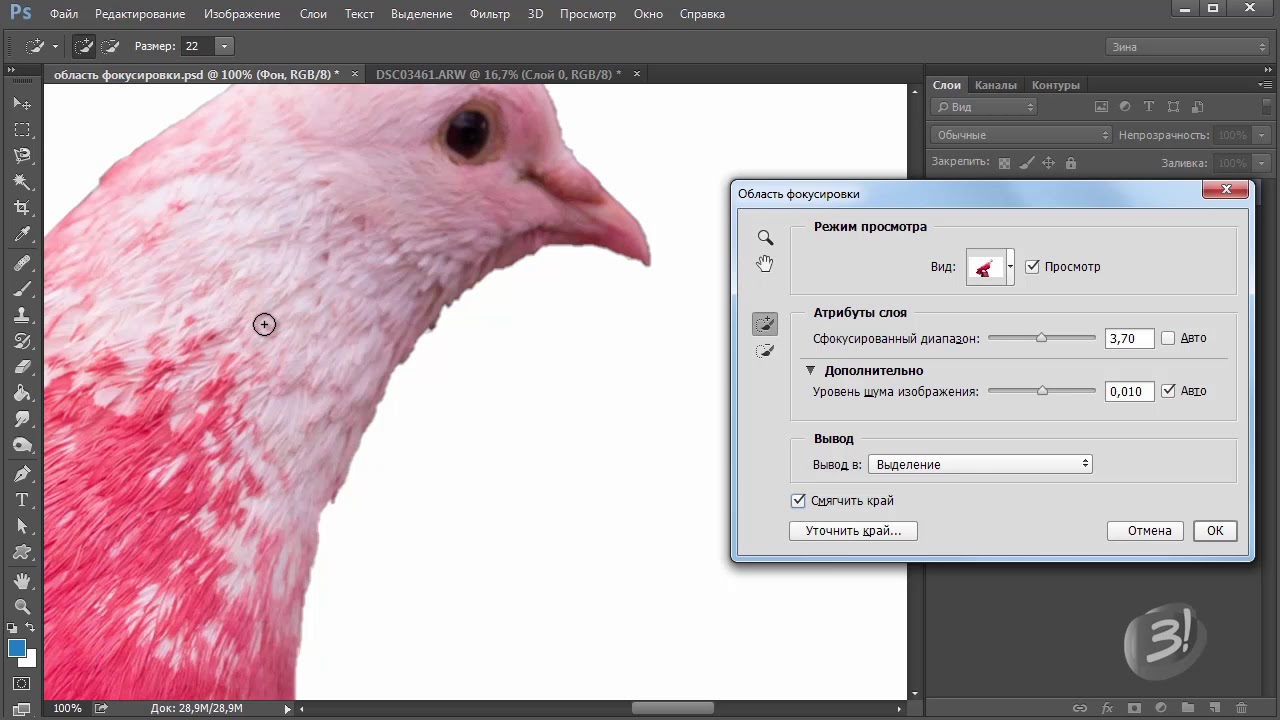Click the new adjustment layer icon
Image resolution: width=1280 pixels, height=720 pixels.
coord(1160,708)
